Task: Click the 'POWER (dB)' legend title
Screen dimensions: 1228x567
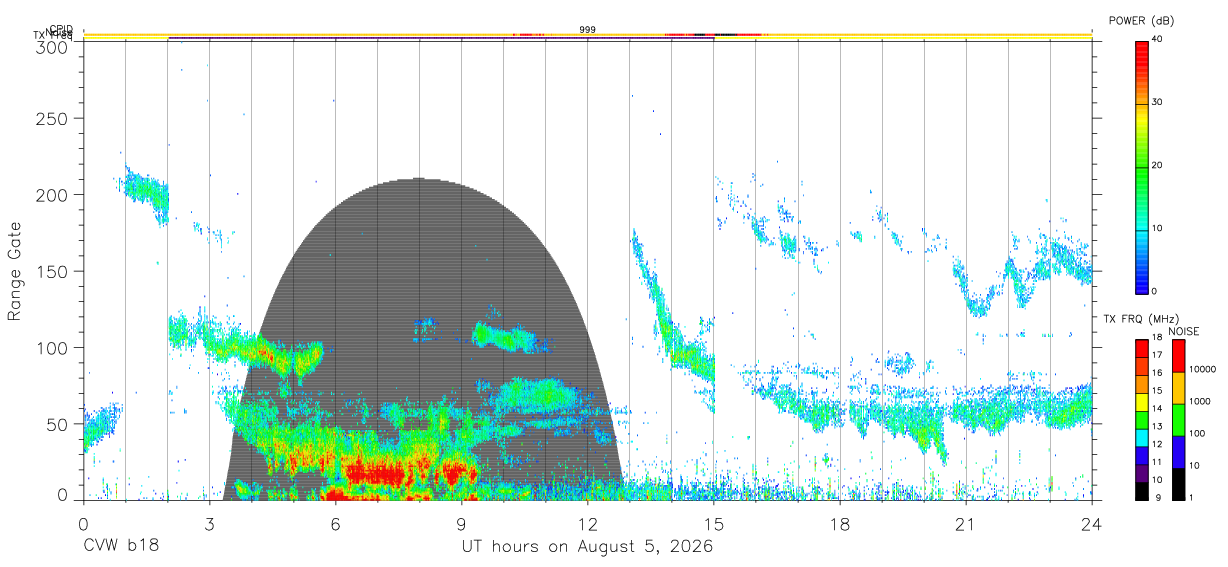Action: (x=1143, y=20)
